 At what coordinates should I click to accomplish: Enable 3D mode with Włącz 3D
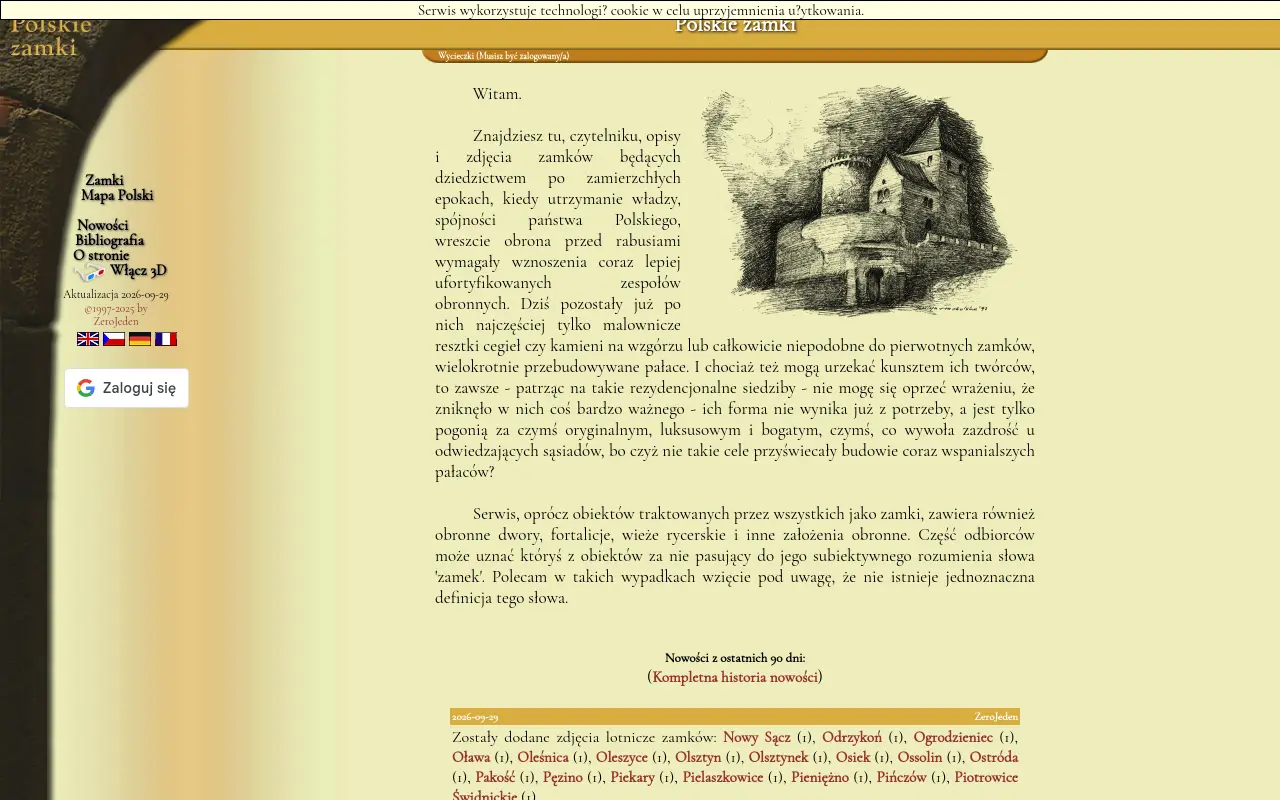click(x=138, y=271)
